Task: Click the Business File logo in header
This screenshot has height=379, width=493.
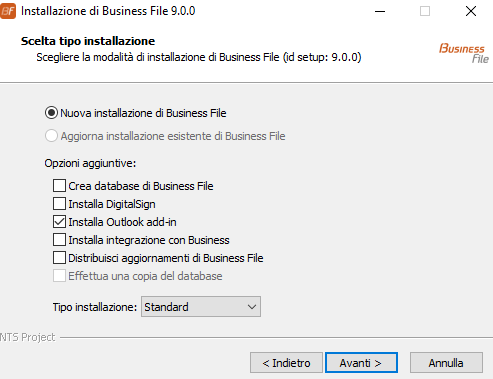Action: (464, 53)
